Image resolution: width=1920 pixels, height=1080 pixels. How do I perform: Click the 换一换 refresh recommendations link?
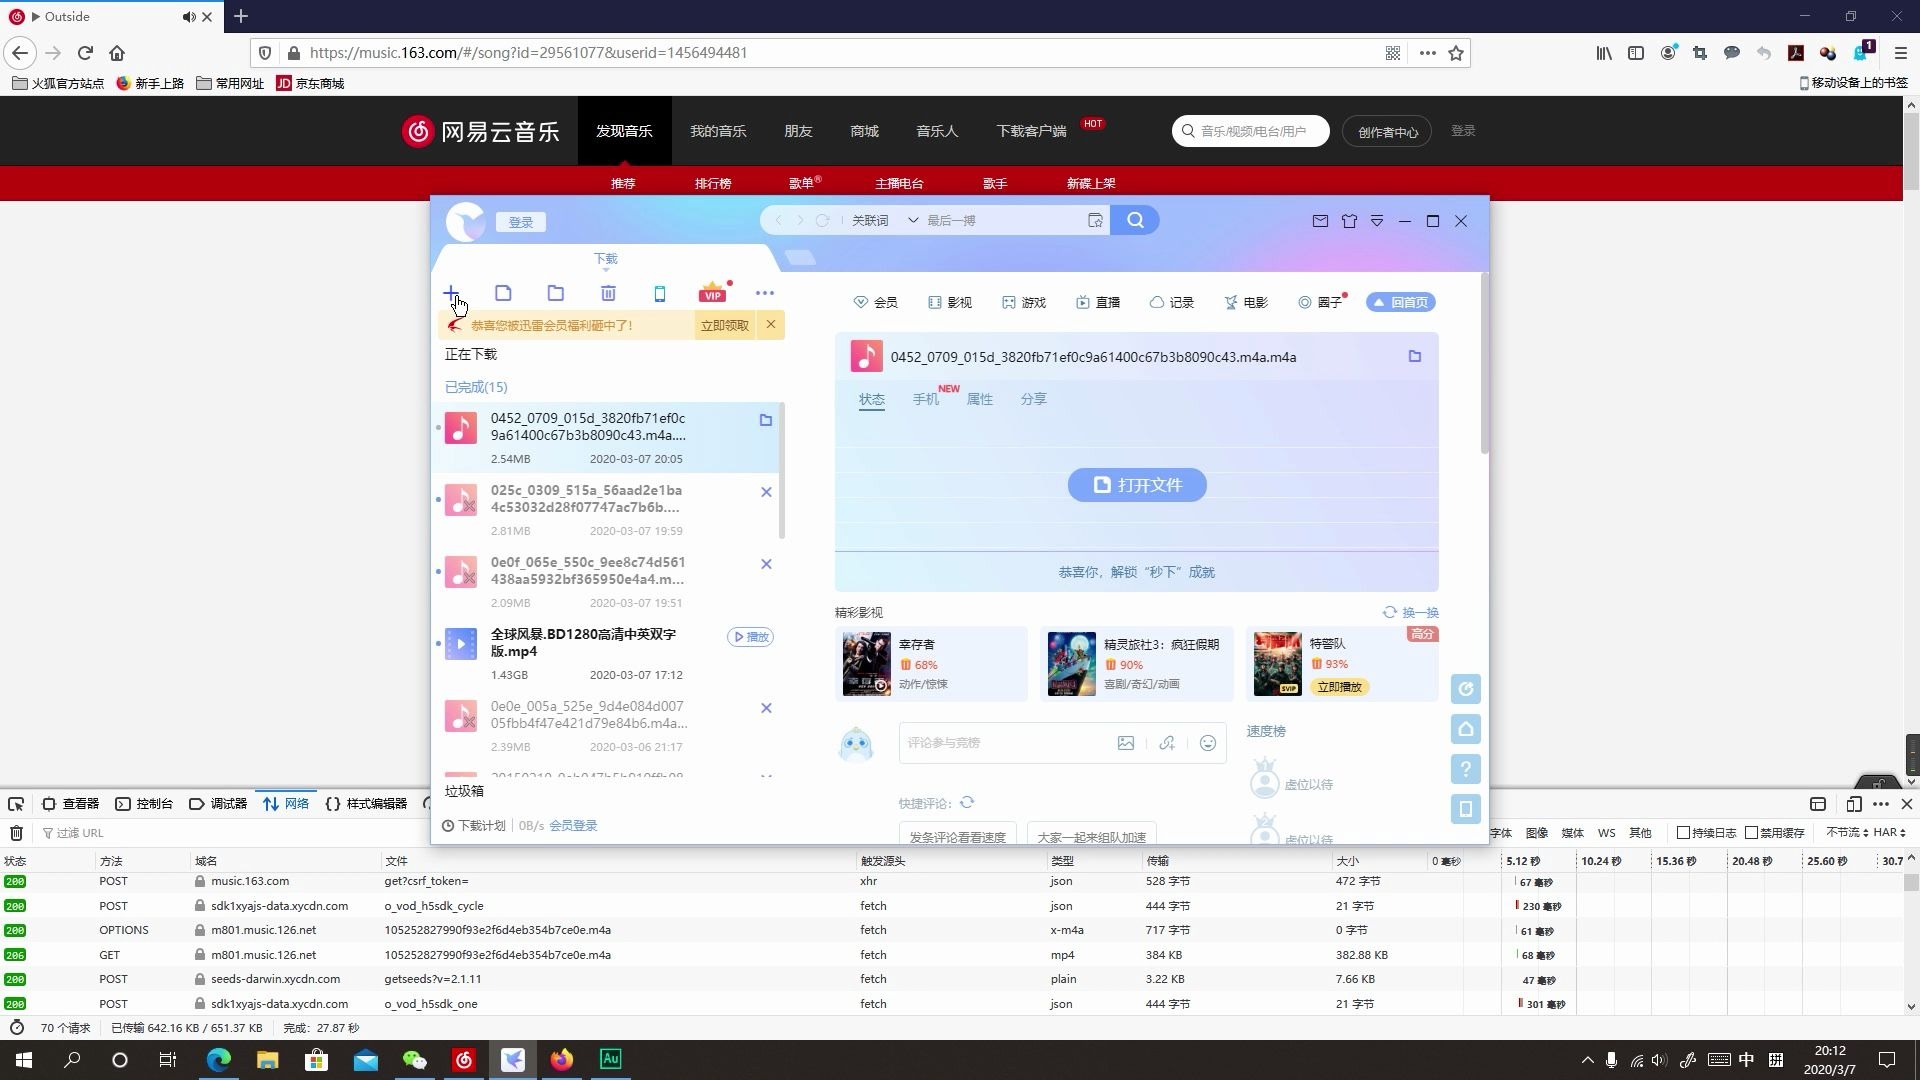[x=1411, y=612]
